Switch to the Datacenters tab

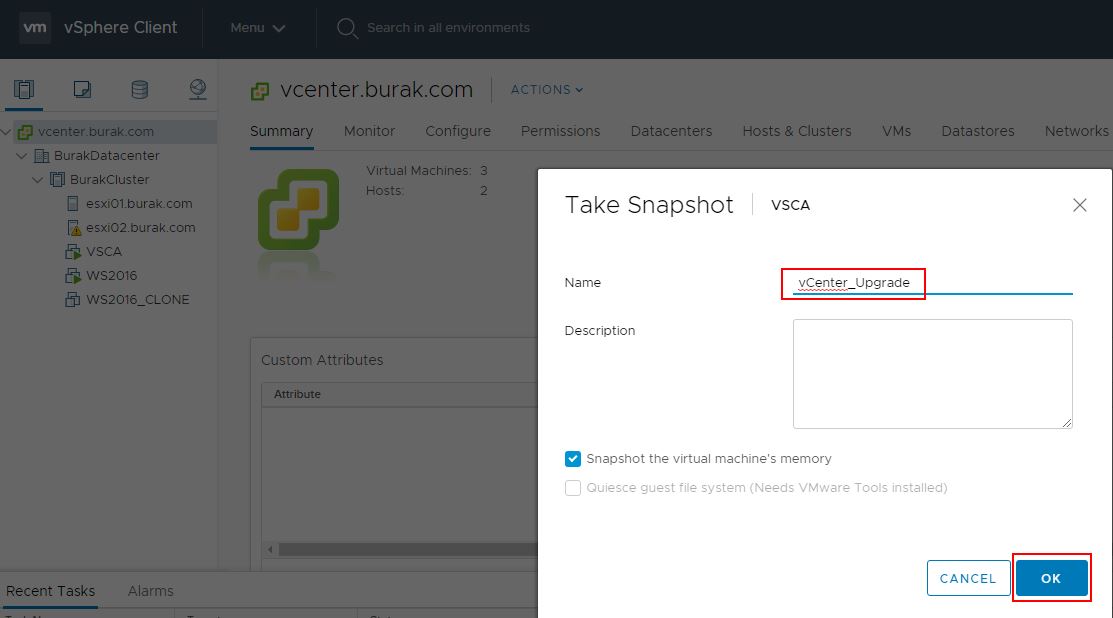click(671, 131)
